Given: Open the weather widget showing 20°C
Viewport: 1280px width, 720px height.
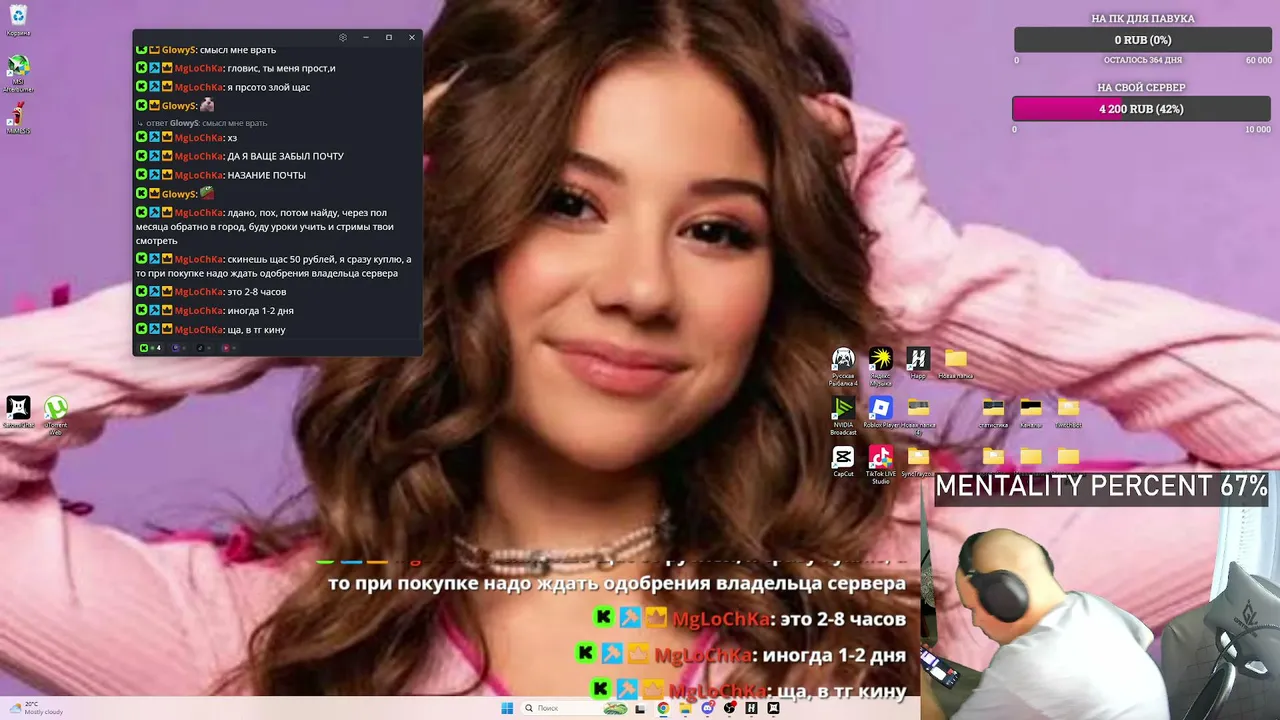Looking at the screenshot, I should click(36, 708).
